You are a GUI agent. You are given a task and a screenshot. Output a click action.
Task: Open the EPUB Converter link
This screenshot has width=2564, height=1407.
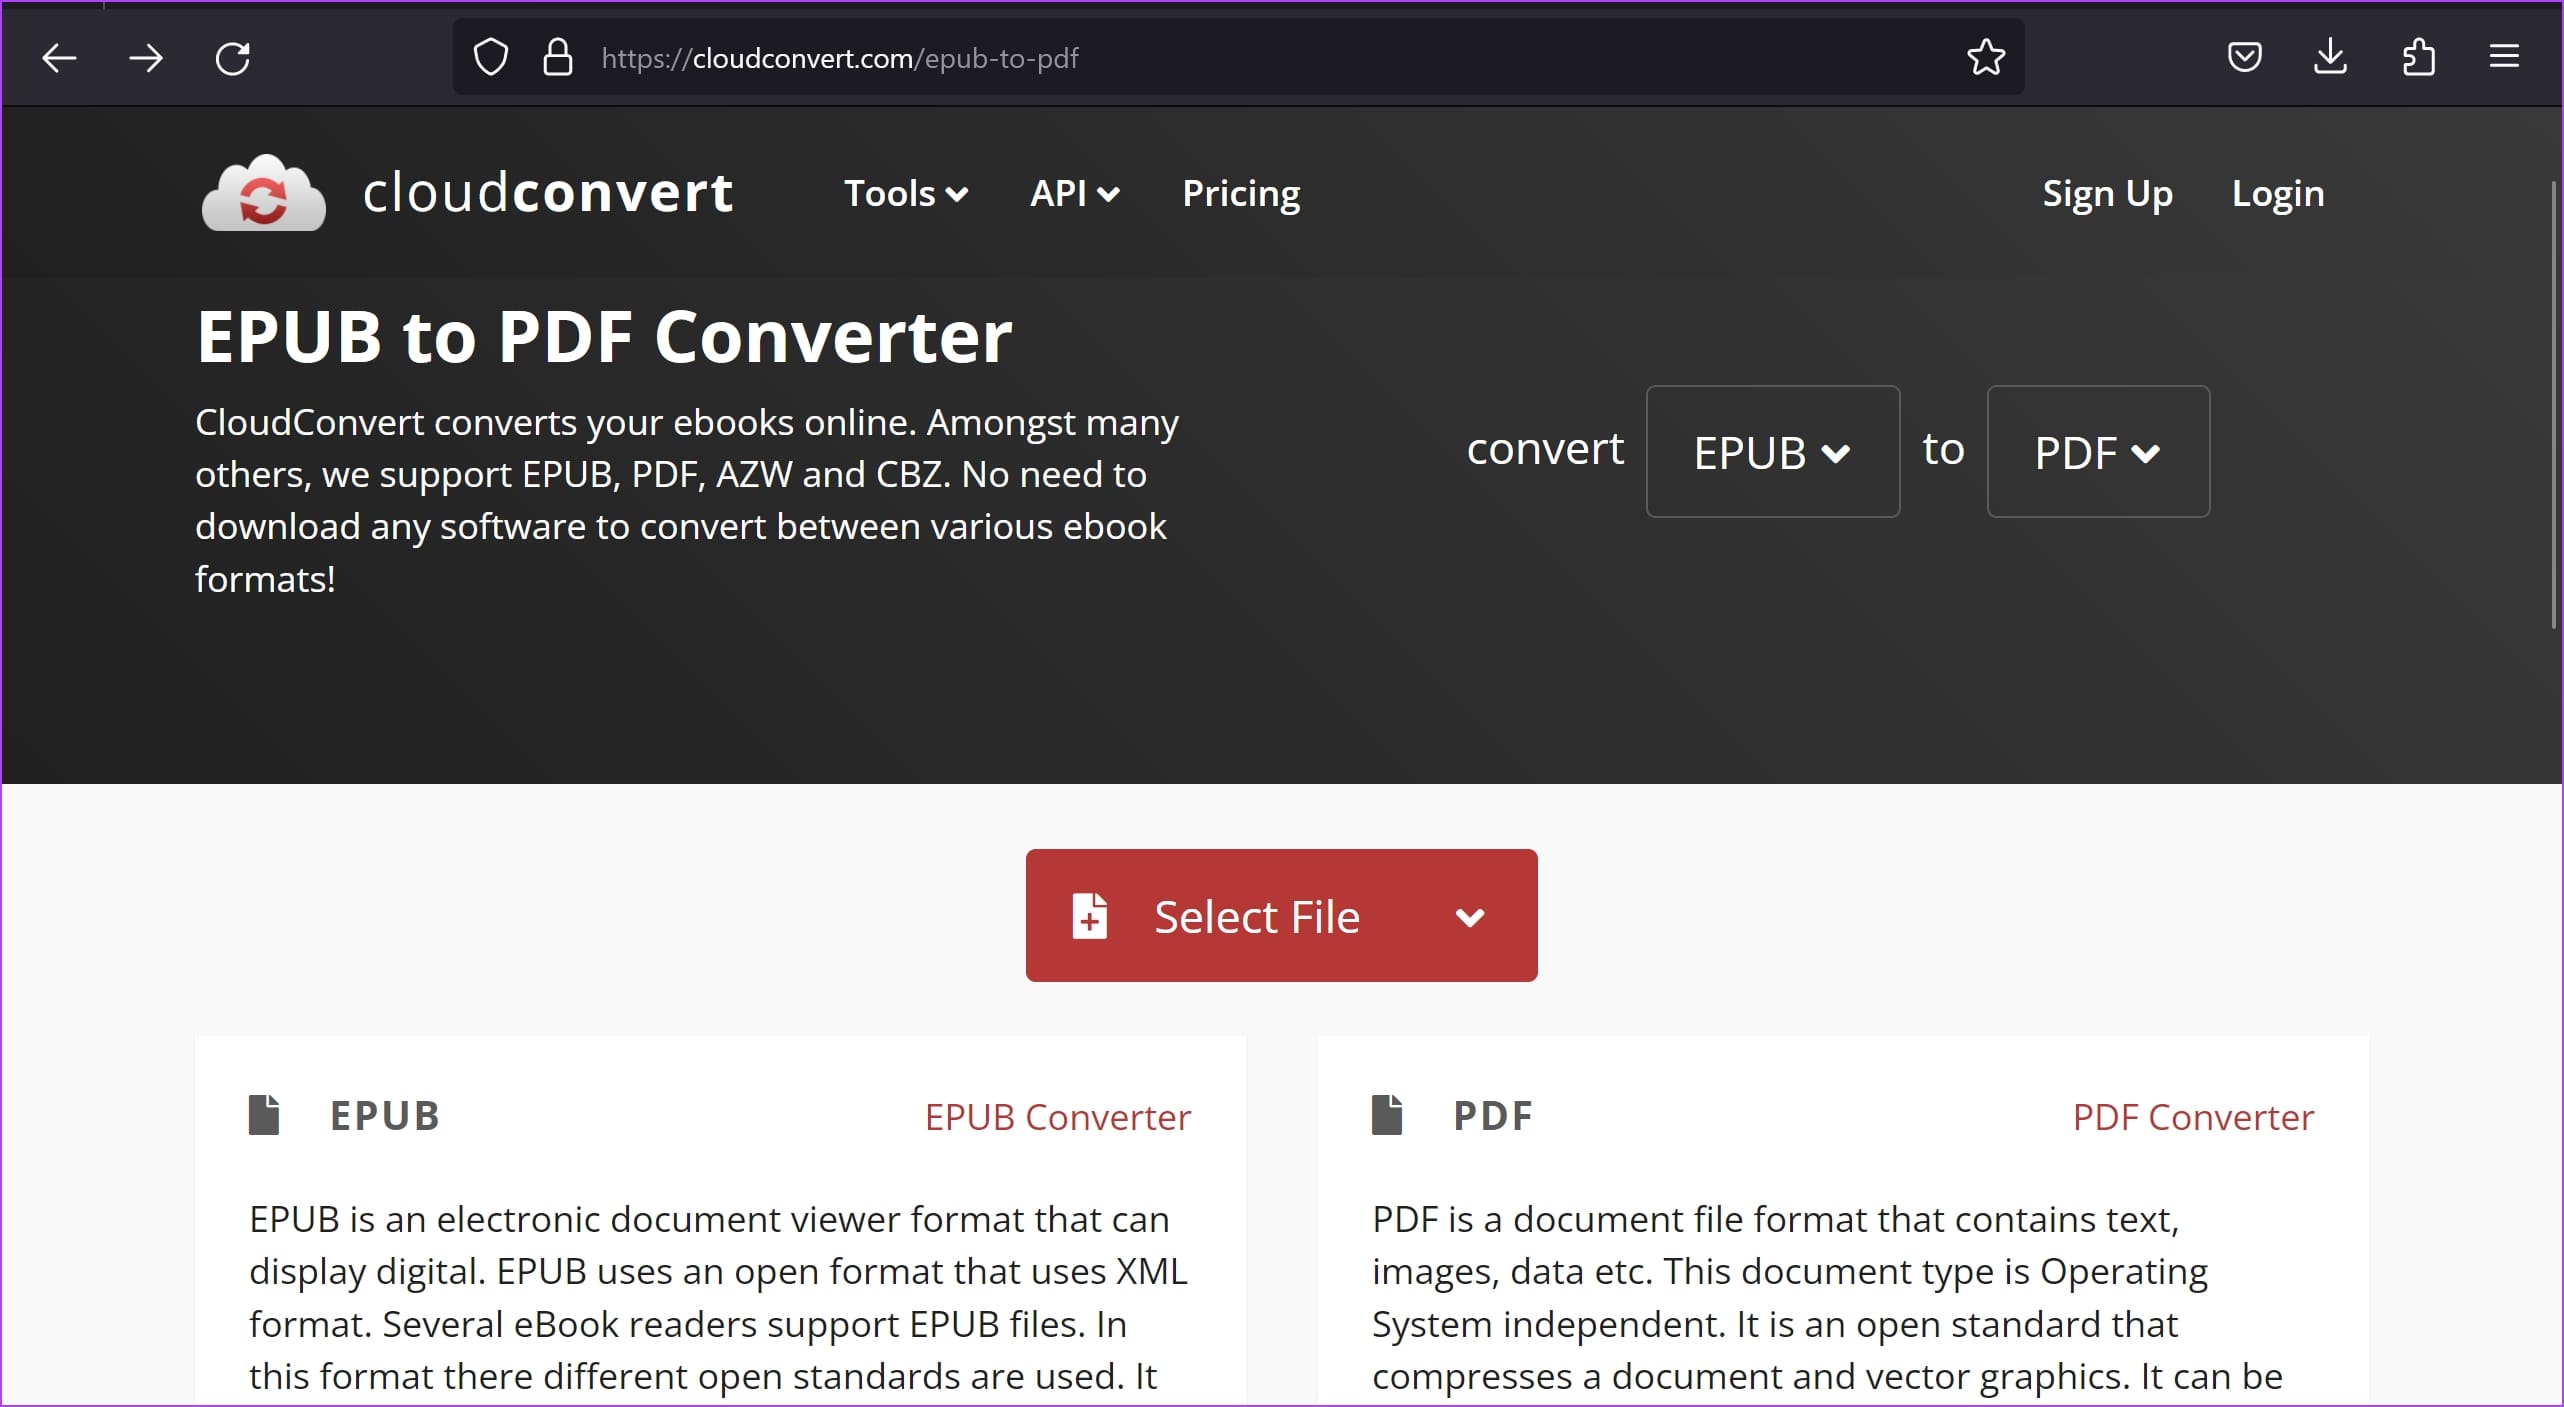(x=1057, y=1117)
